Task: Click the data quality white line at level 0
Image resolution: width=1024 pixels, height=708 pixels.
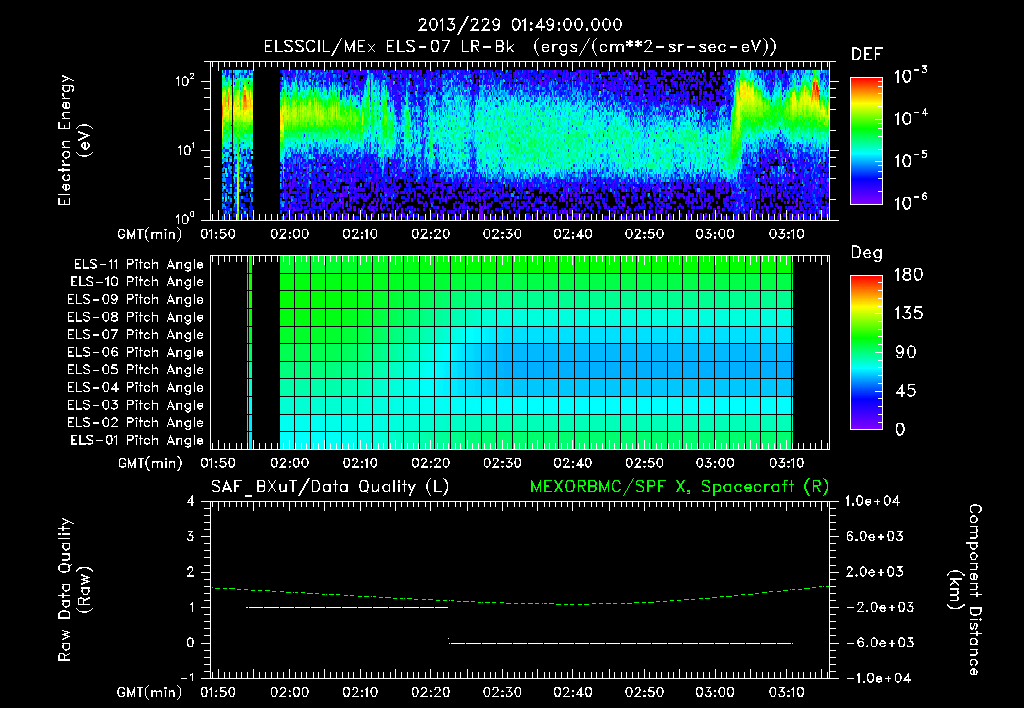Action: (620, 643)
